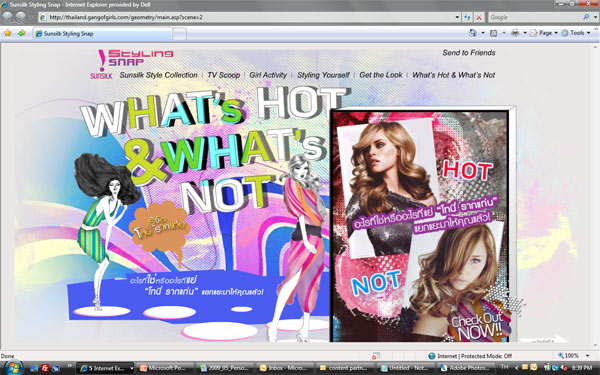Click the third quick launch icon beside FileZilla
This screenshot has width=600, height=375.
(x=56, y=368)
